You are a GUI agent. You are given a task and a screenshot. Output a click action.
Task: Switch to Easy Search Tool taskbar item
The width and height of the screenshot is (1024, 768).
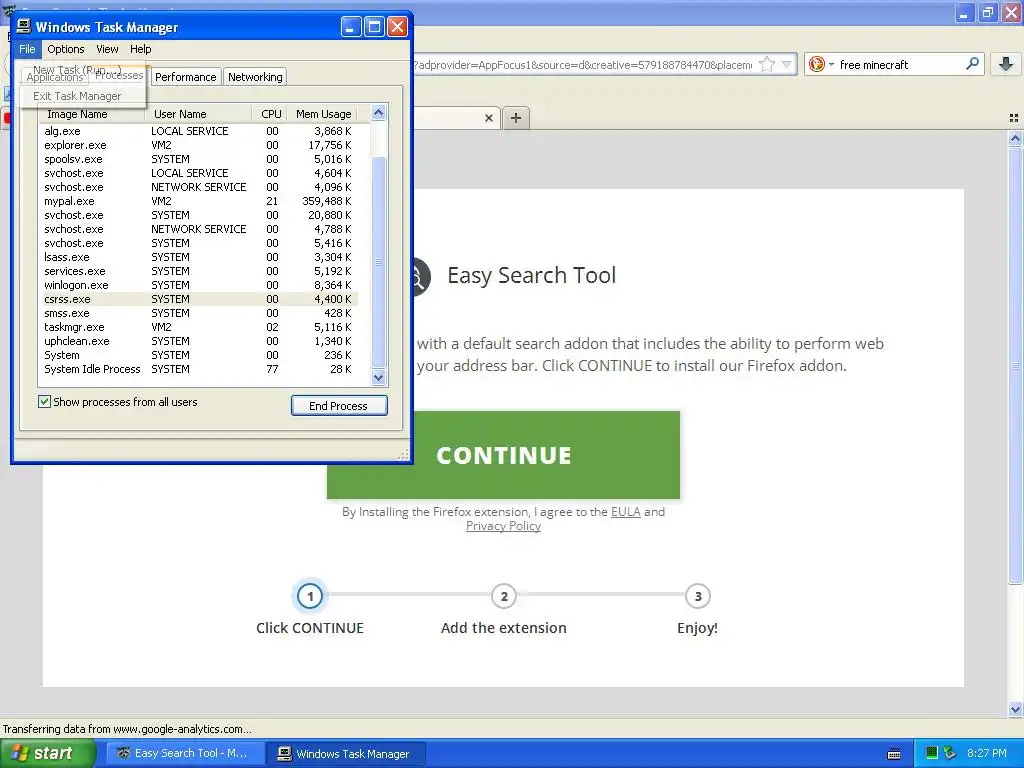pyautogui.click(x=185, y=753)
